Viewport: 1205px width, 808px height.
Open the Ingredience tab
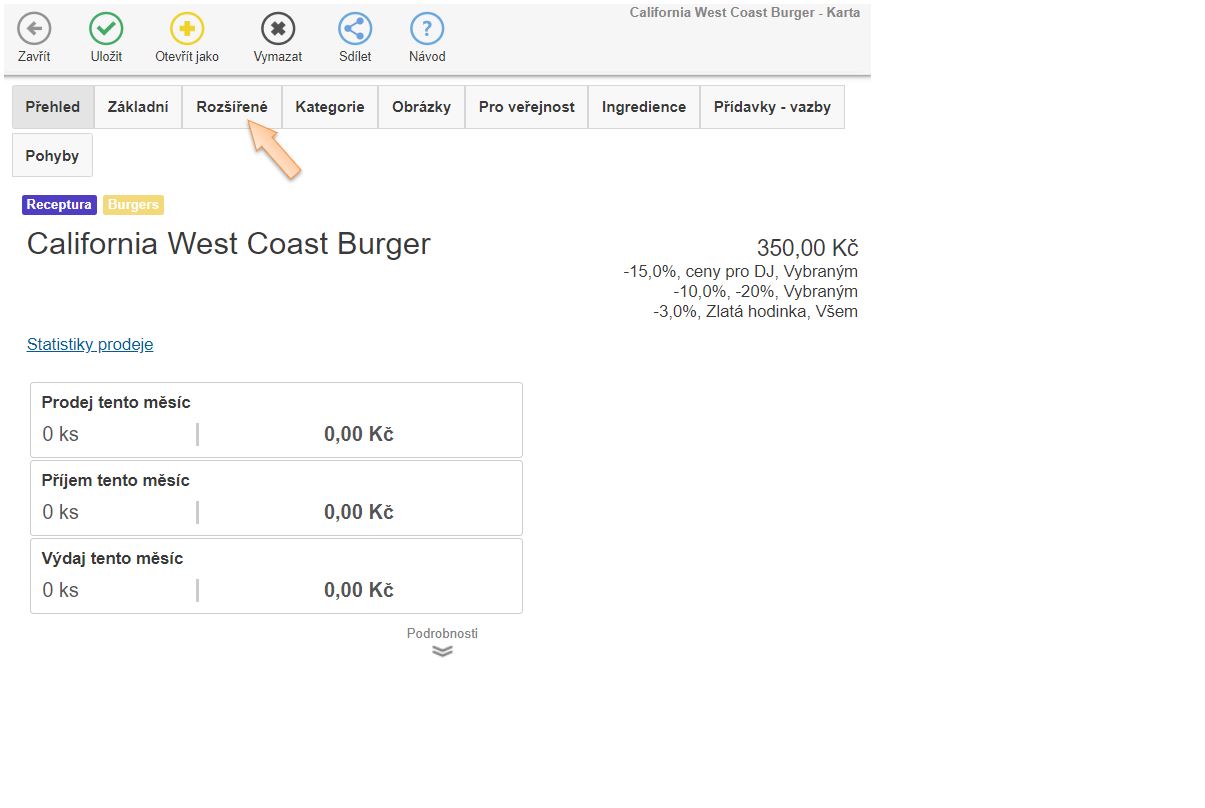(x=644, y=107)
